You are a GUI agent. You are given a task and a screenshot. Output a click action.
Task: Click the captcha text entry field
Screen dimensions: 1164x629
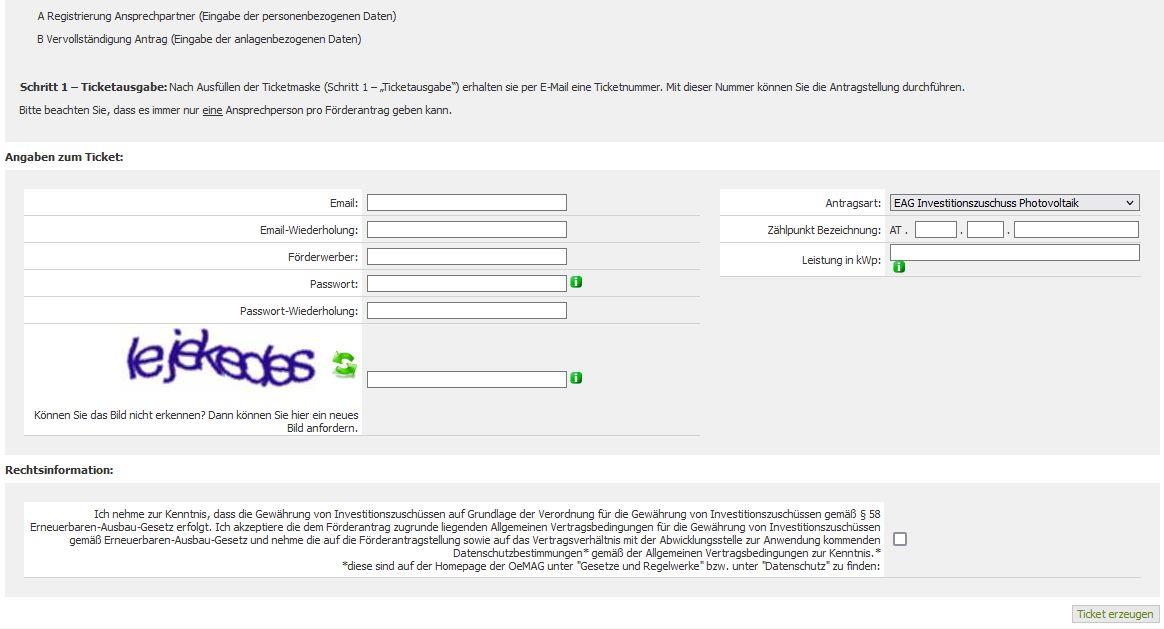tap(467, 379)
